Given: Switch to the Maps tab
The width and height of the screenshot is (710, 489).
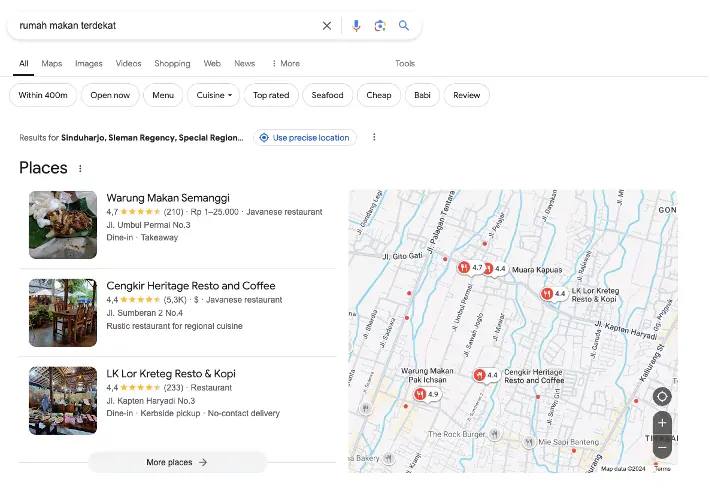Looking at the screenshot, I should [x=52, y=64].
